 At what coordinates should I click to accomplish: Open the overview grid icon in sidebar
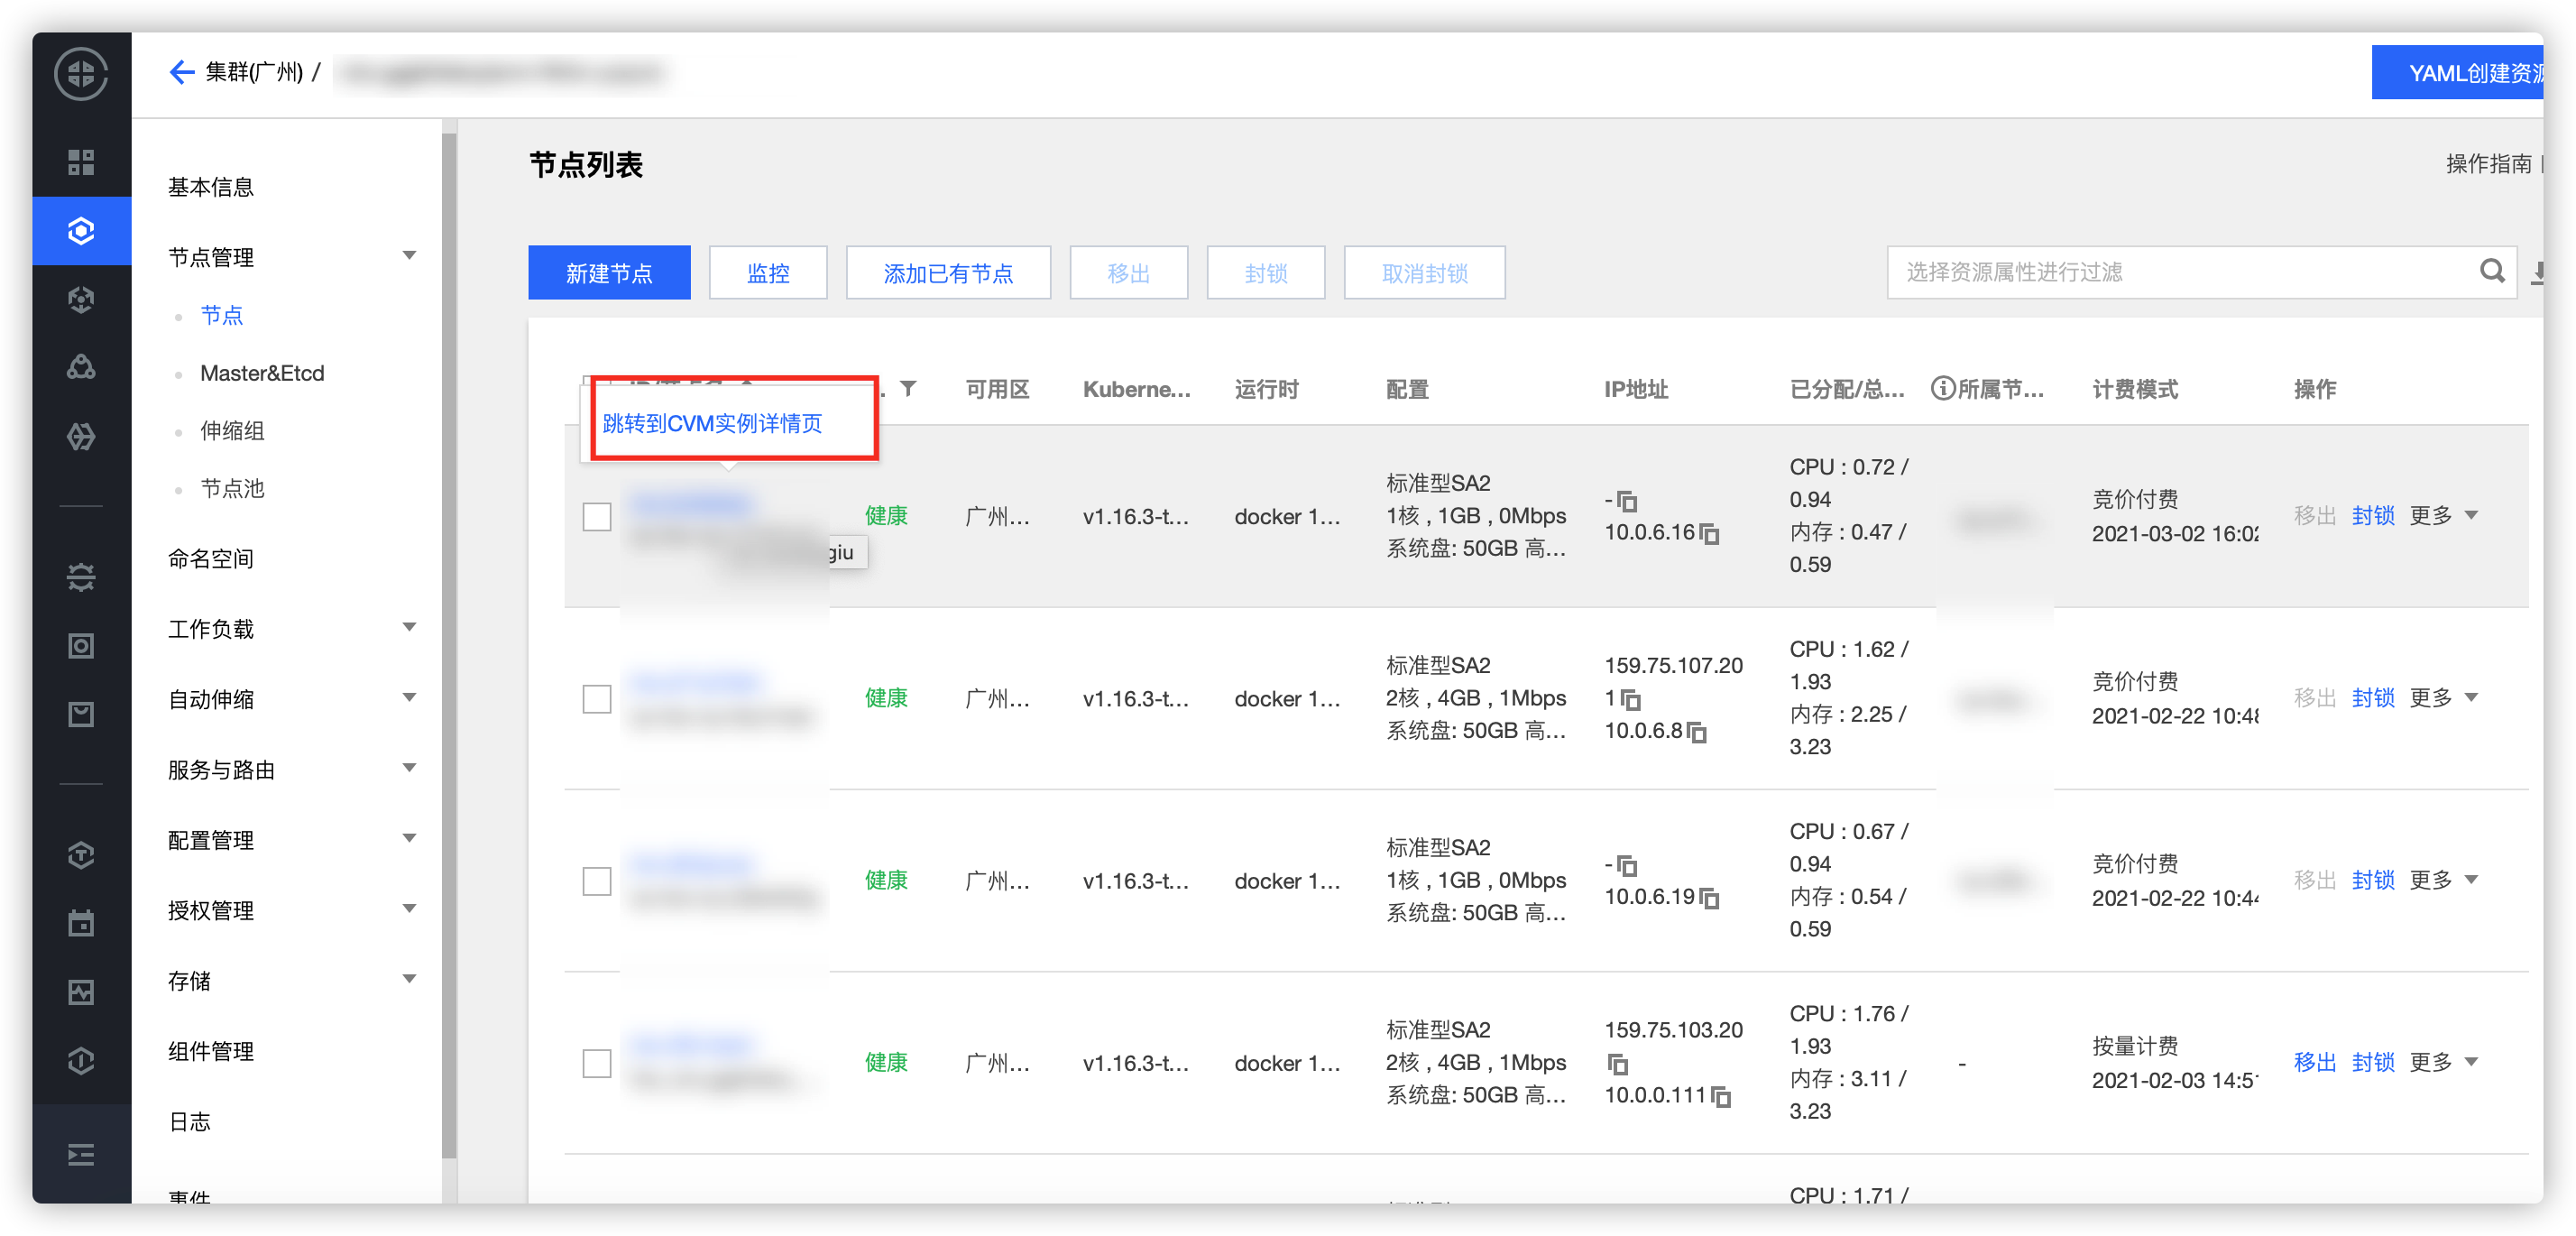(81, 162)
